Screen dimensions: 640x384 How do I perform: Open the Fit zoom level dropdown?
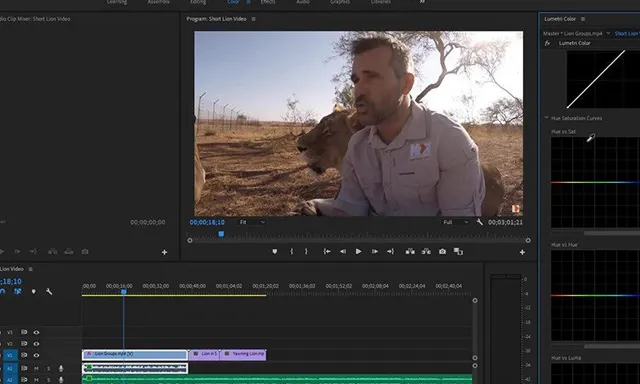click(x=252, y=222)
